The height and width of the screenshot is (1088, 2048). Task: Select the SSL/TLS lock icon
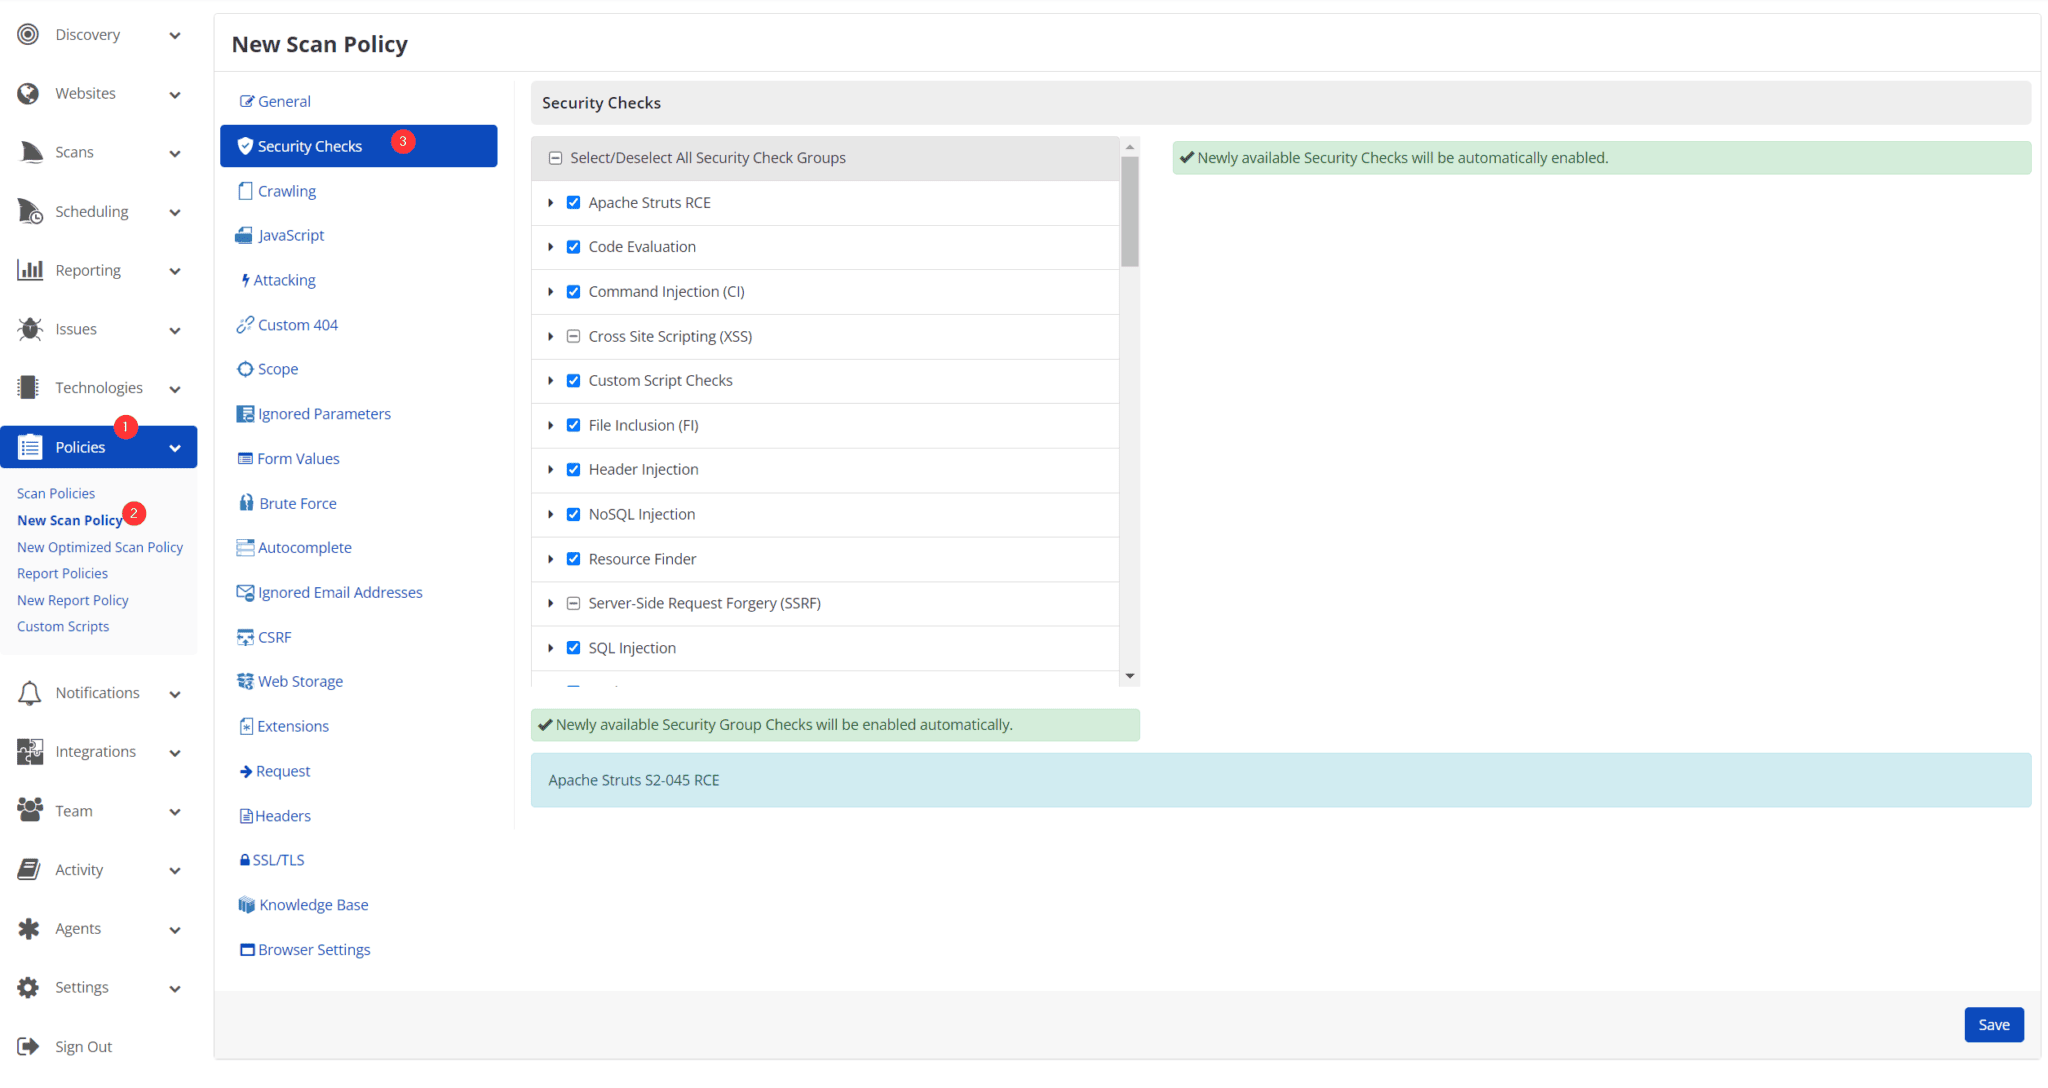pyautogui.click(x=245, y=858)
